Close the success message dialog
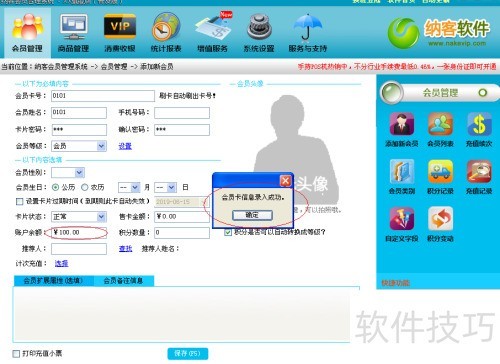This screenshot has width=500, height=364. click(285, 181)
